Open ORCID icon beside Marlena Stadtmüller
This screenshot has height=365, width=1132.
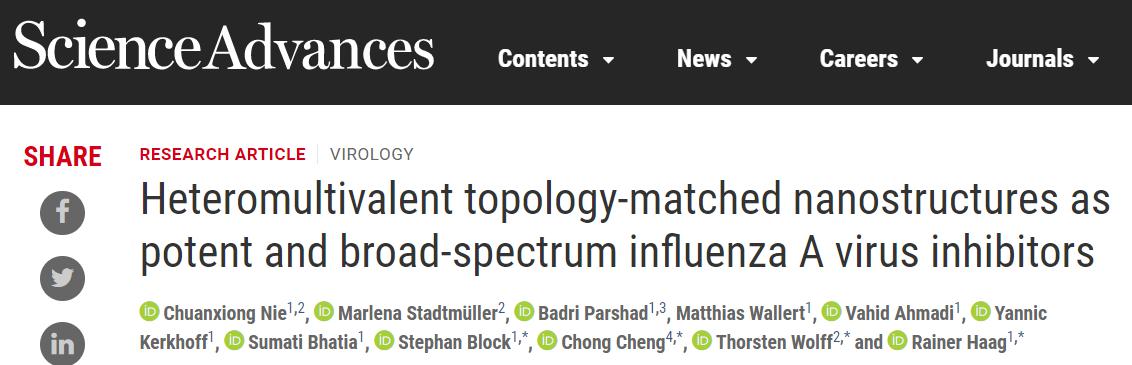pyautogui.click(x=324, y=312)
